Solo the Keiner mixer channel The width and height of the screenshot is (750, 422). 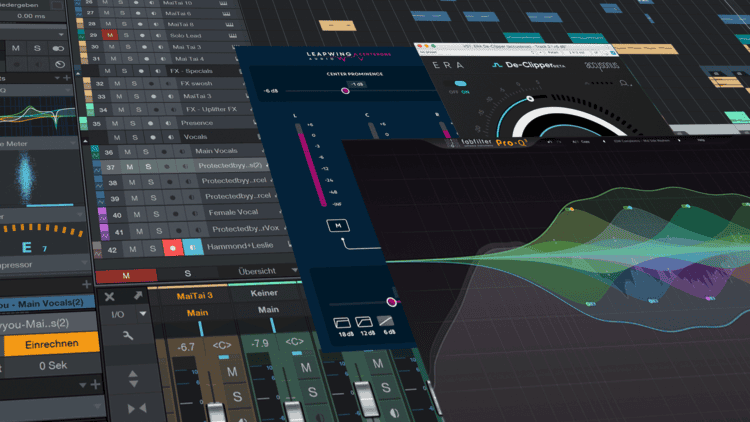(x=312, y=392)
